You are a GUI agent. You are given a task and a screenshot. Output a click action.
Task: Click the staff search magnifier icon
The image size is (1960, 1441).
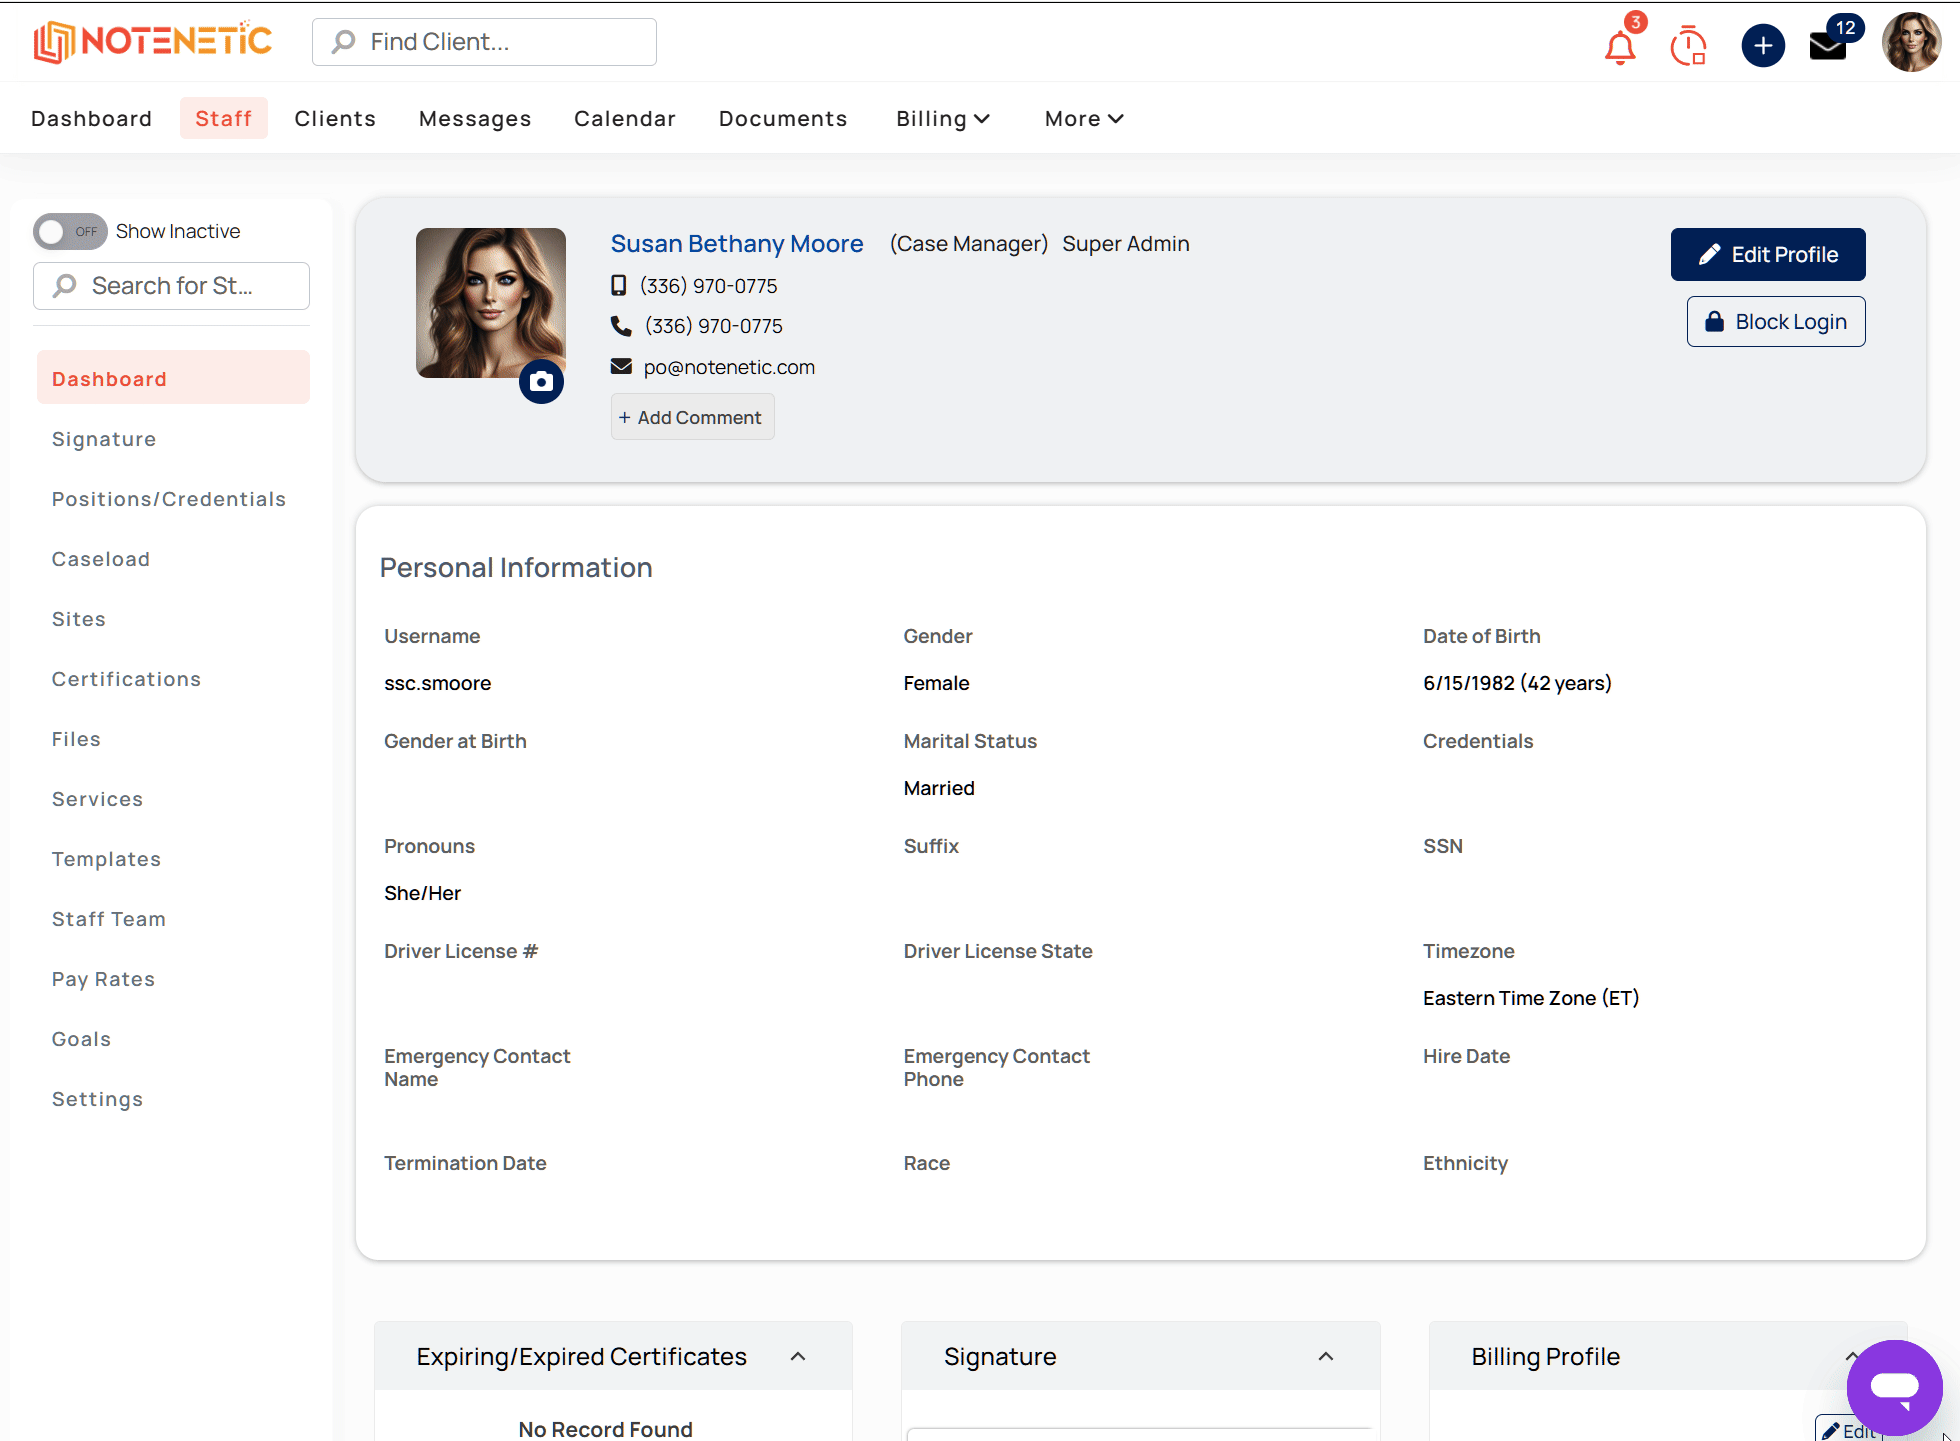(x=65, y=286)
